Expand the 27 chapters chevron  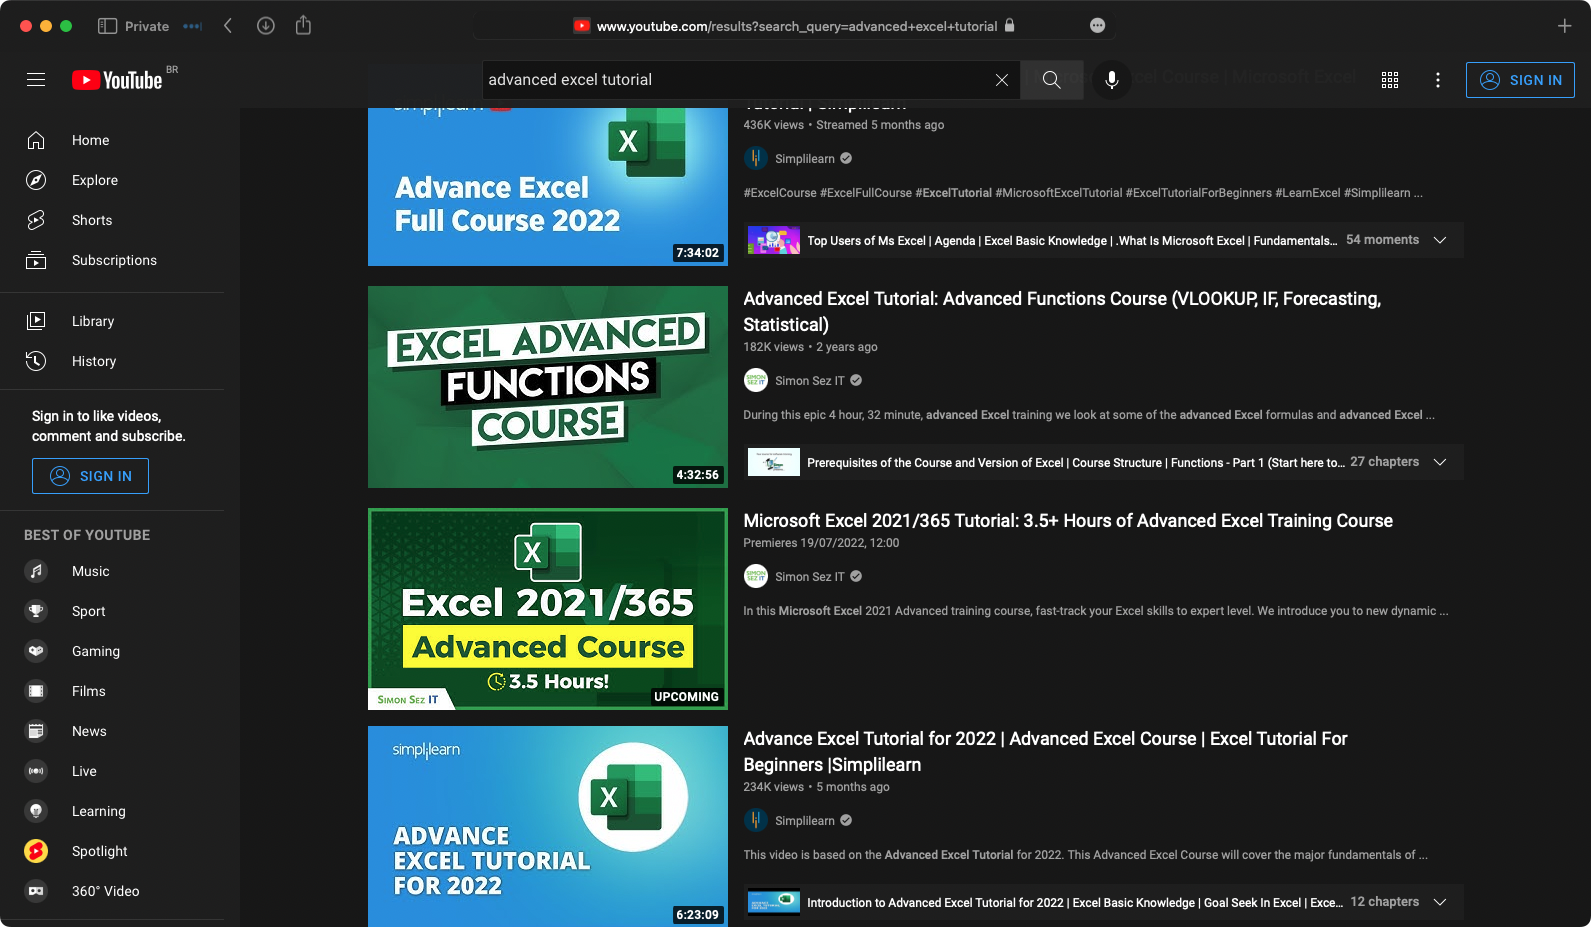tap(1440, 462)
